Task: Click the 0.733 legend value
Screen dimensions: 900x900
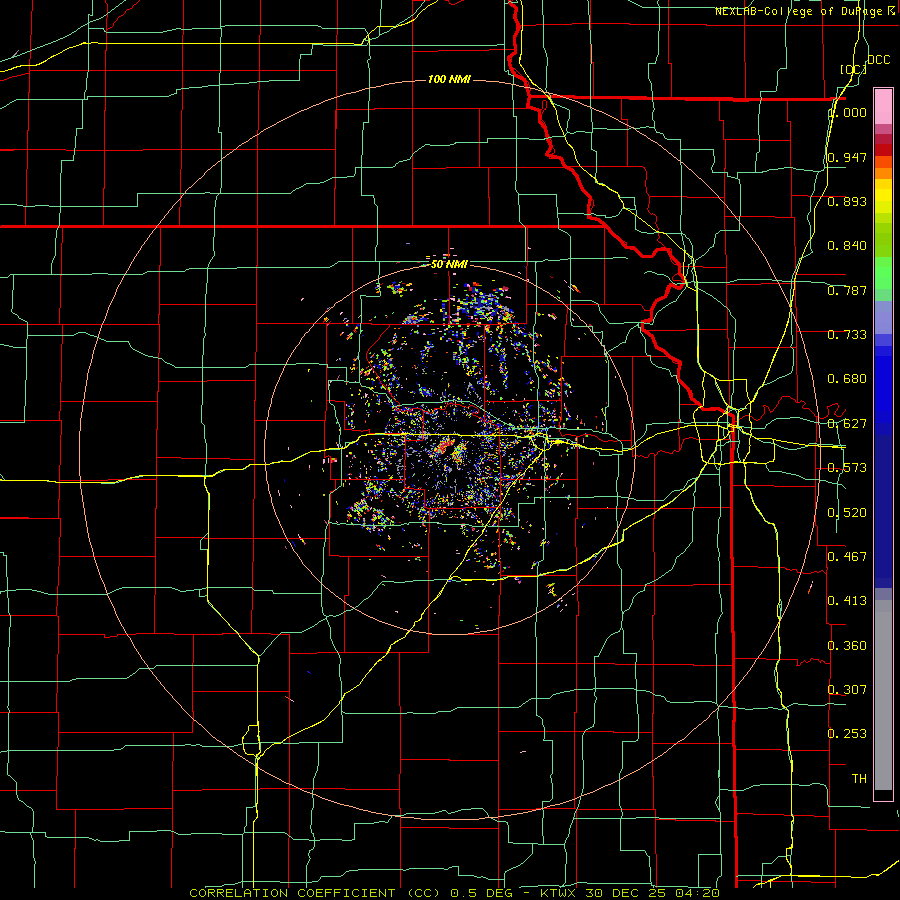Action: [x=847, y=335]
